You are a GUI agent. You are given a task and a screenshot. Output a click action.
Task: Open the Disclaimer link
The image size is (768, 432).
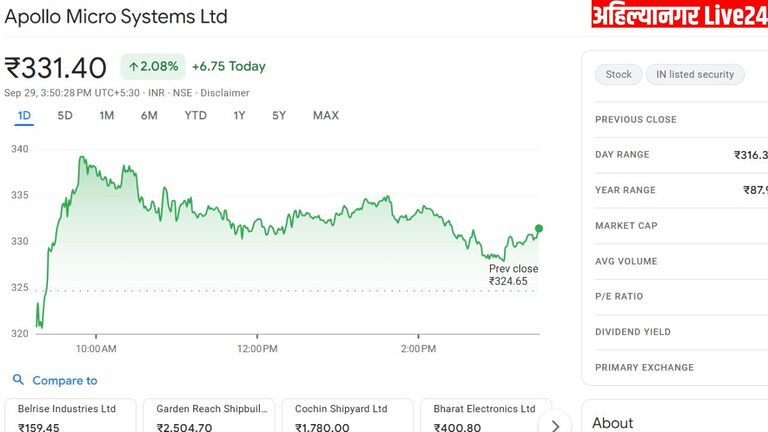point(224,93)
